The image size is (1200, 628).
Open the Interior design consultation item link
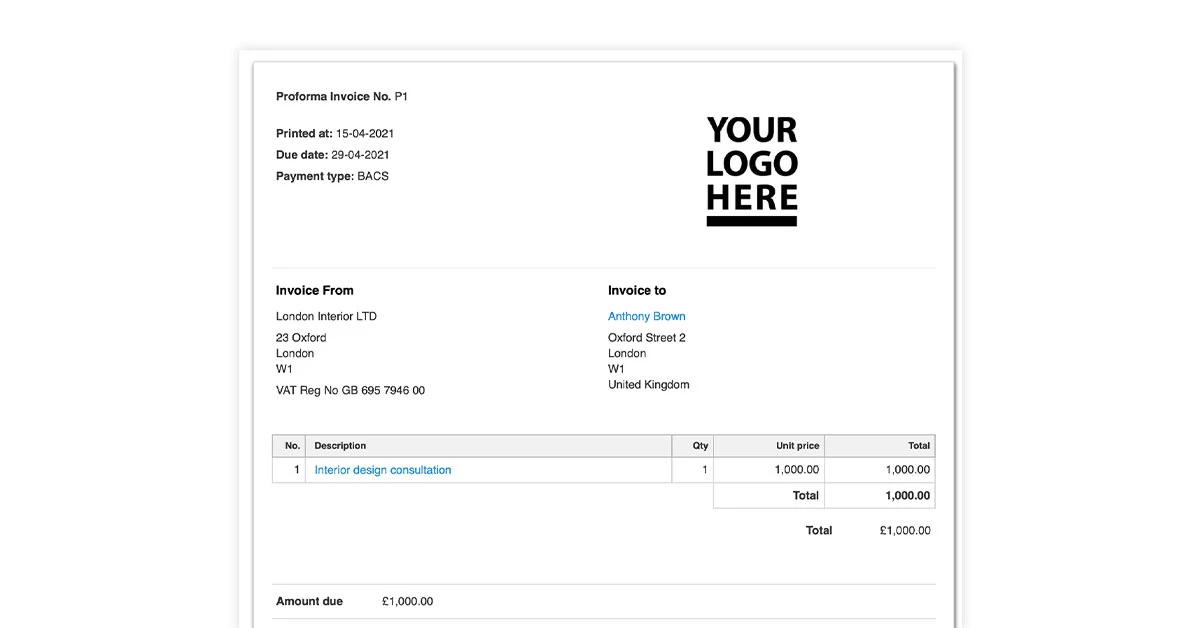pyautogui.click(x=381, y=469)
